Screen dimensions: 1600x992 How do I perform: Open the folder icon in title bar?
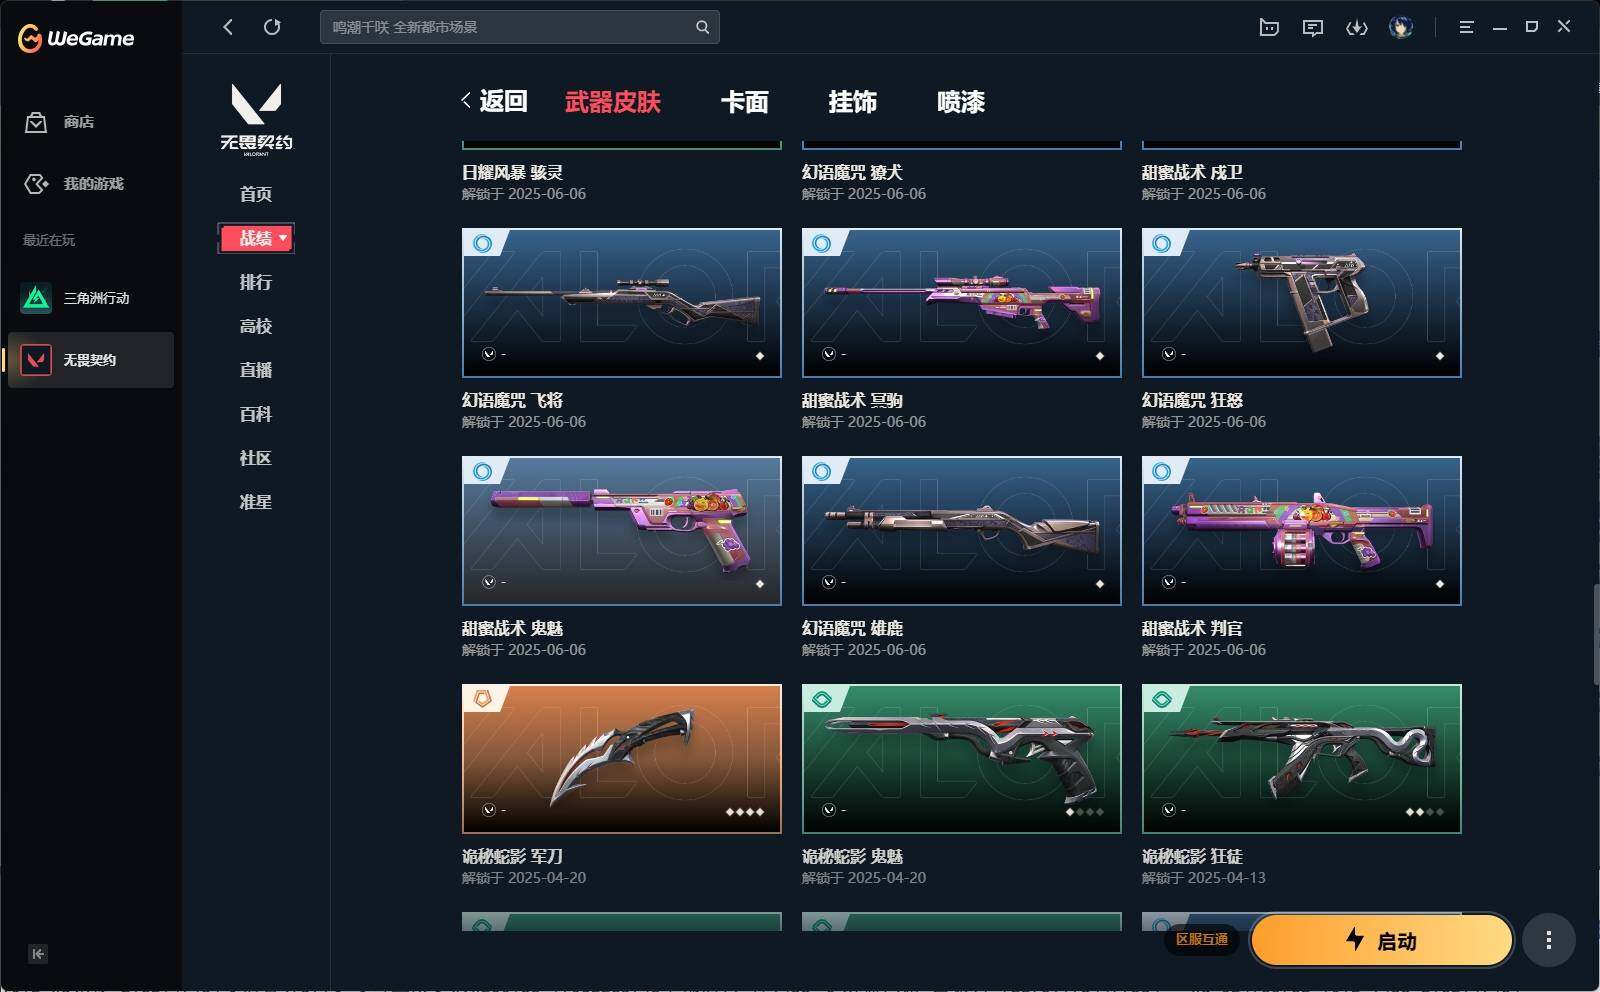[x=1269, y=27]
